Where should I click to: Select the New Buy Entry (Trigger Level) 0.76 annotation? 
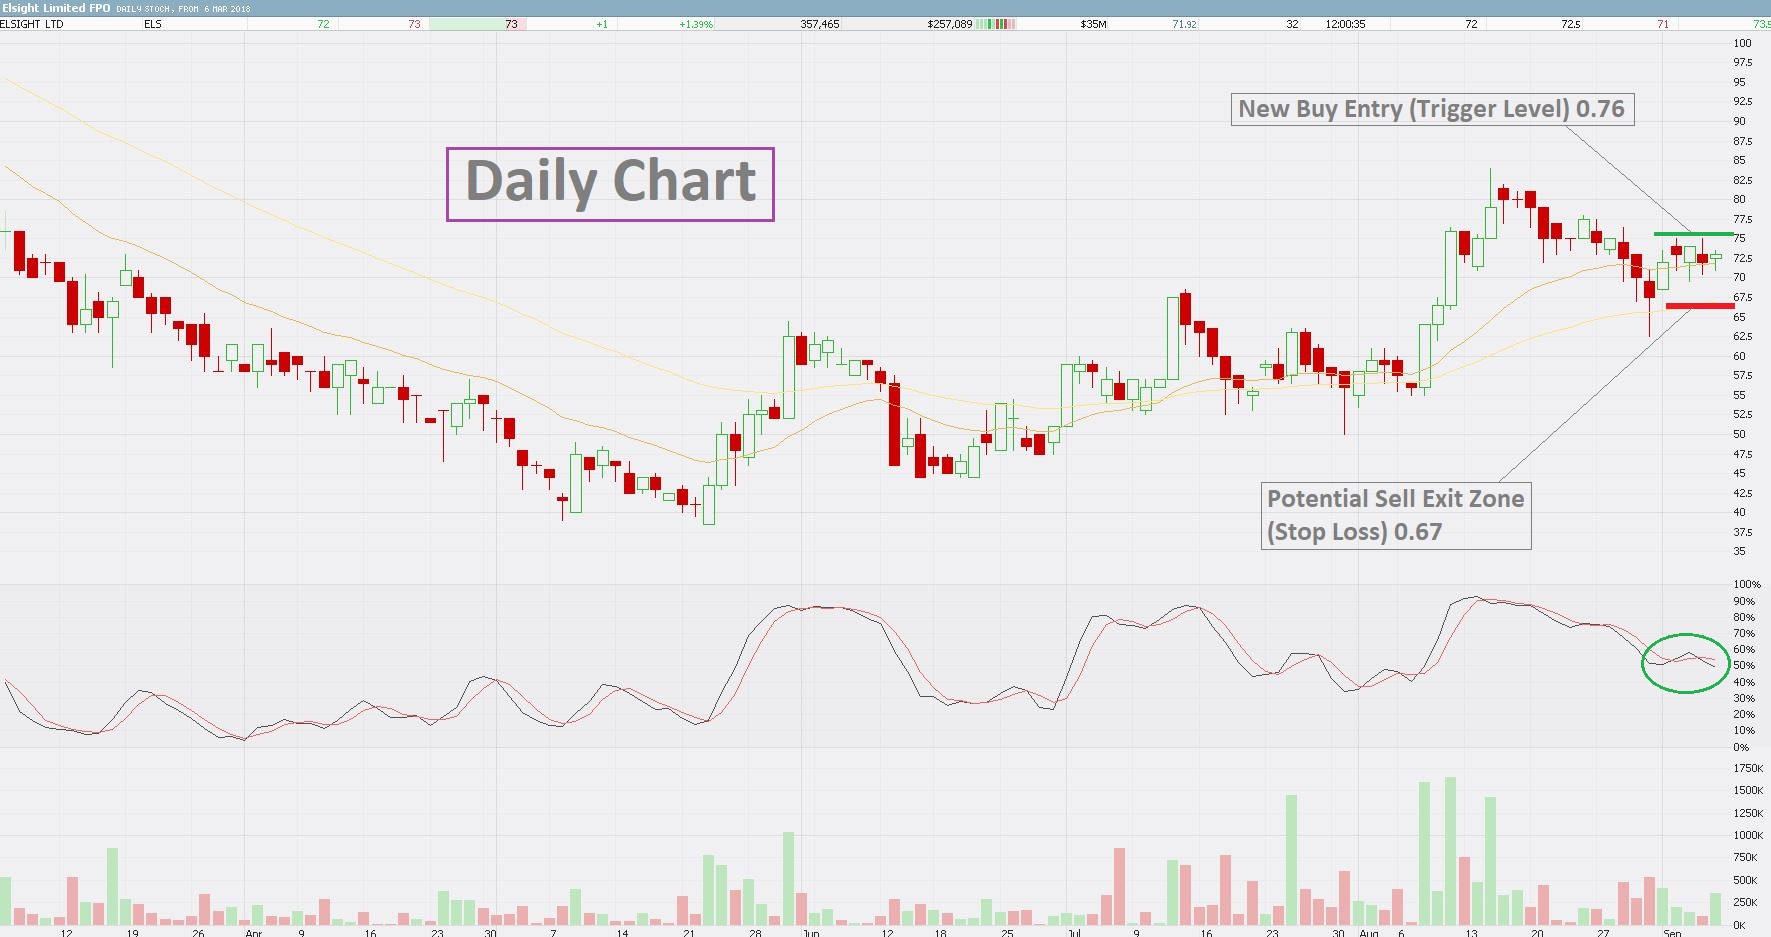[1432, 109]
